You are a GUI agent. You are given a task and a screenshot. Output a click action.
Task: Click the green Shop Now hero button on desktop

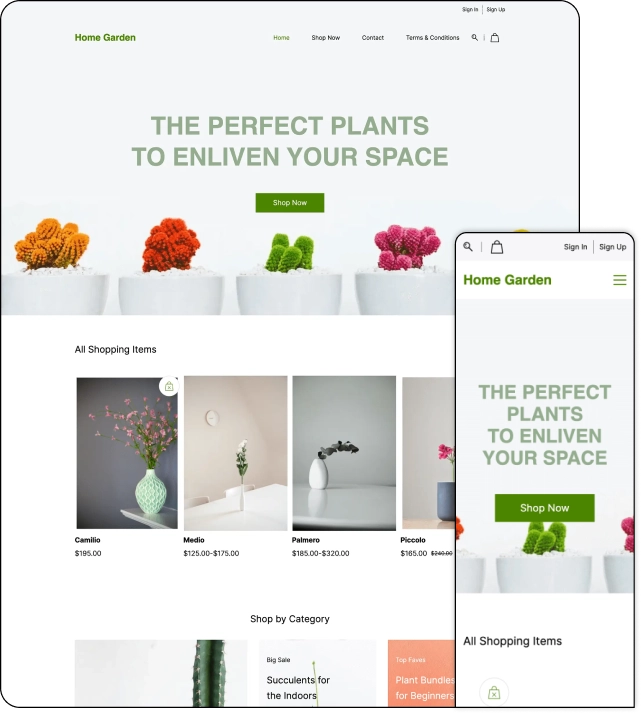290,203
